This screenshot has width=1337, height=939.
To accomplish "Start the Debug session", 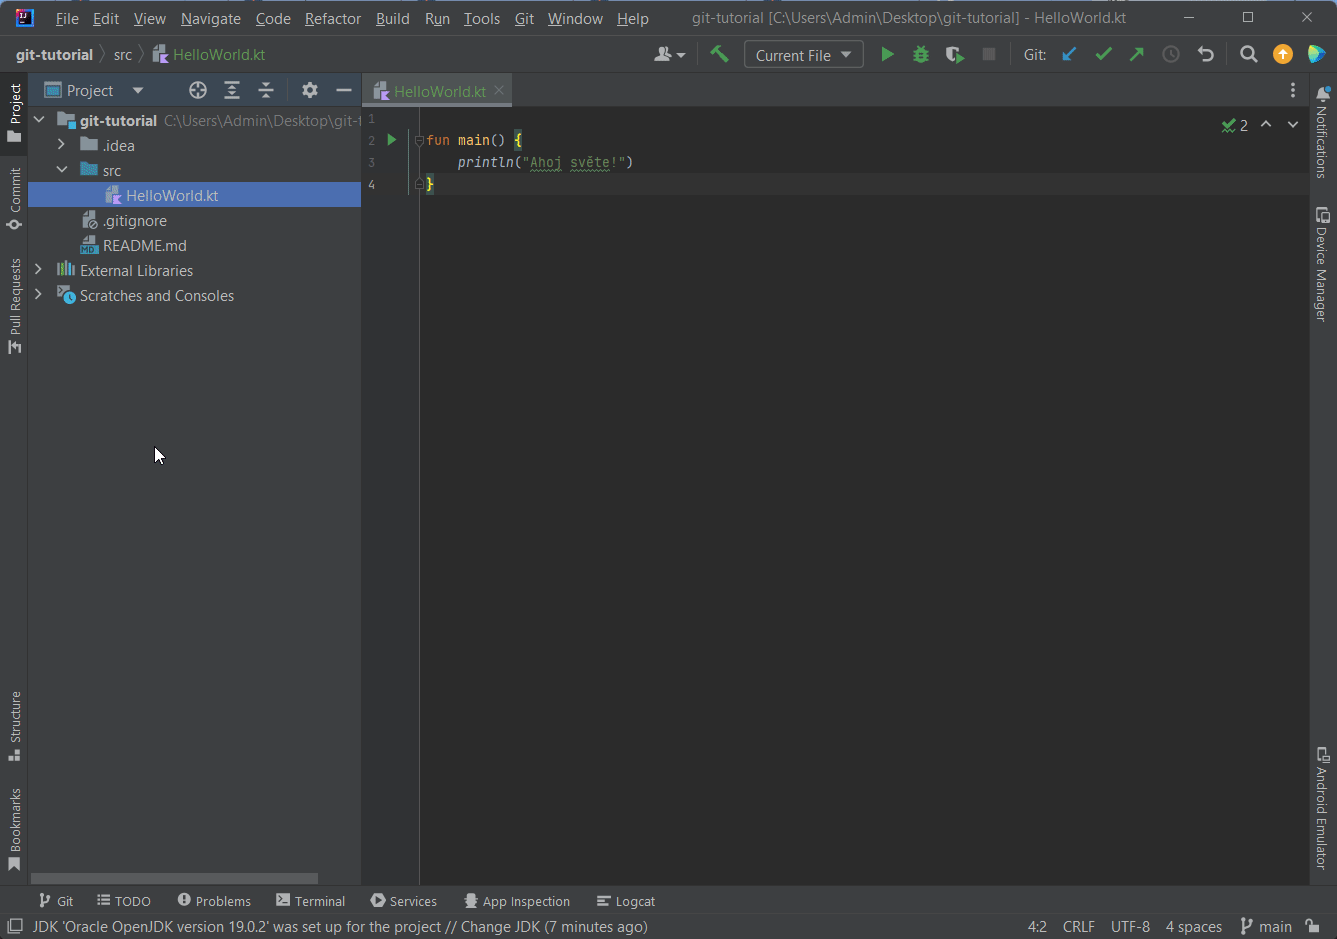I will 920,54.
